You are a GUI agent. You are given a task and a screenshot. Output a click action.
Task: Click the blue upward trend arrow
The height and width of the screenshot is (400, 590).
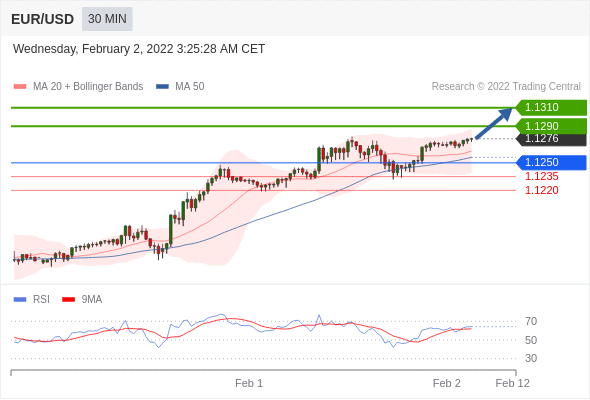[x=494, y=123]
